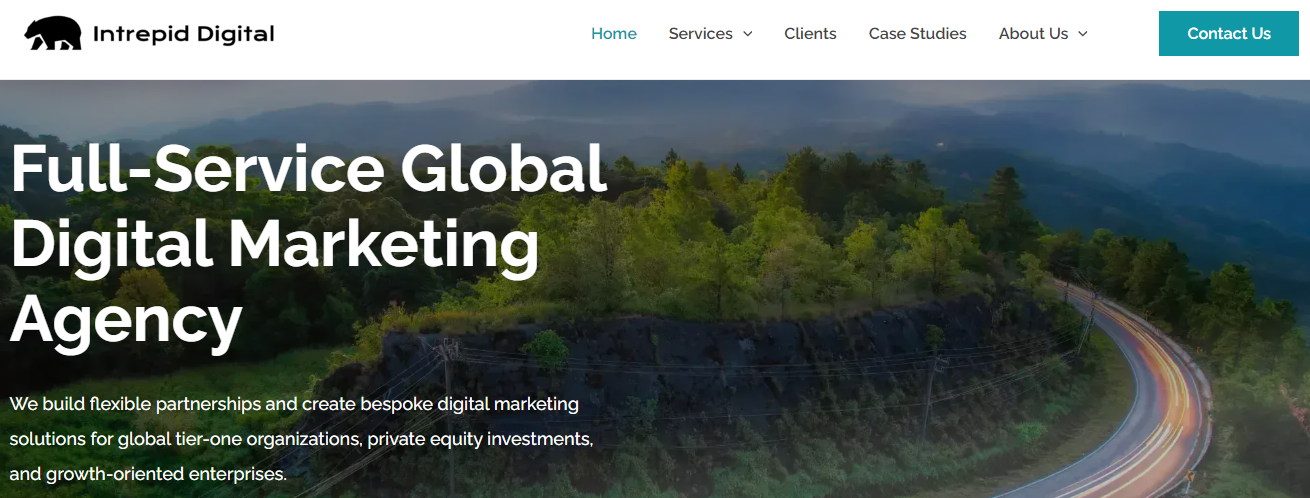Click the teal Contact Us button
The height and width of the screenshot is (498, 1310).
[x=1229, y=34]
